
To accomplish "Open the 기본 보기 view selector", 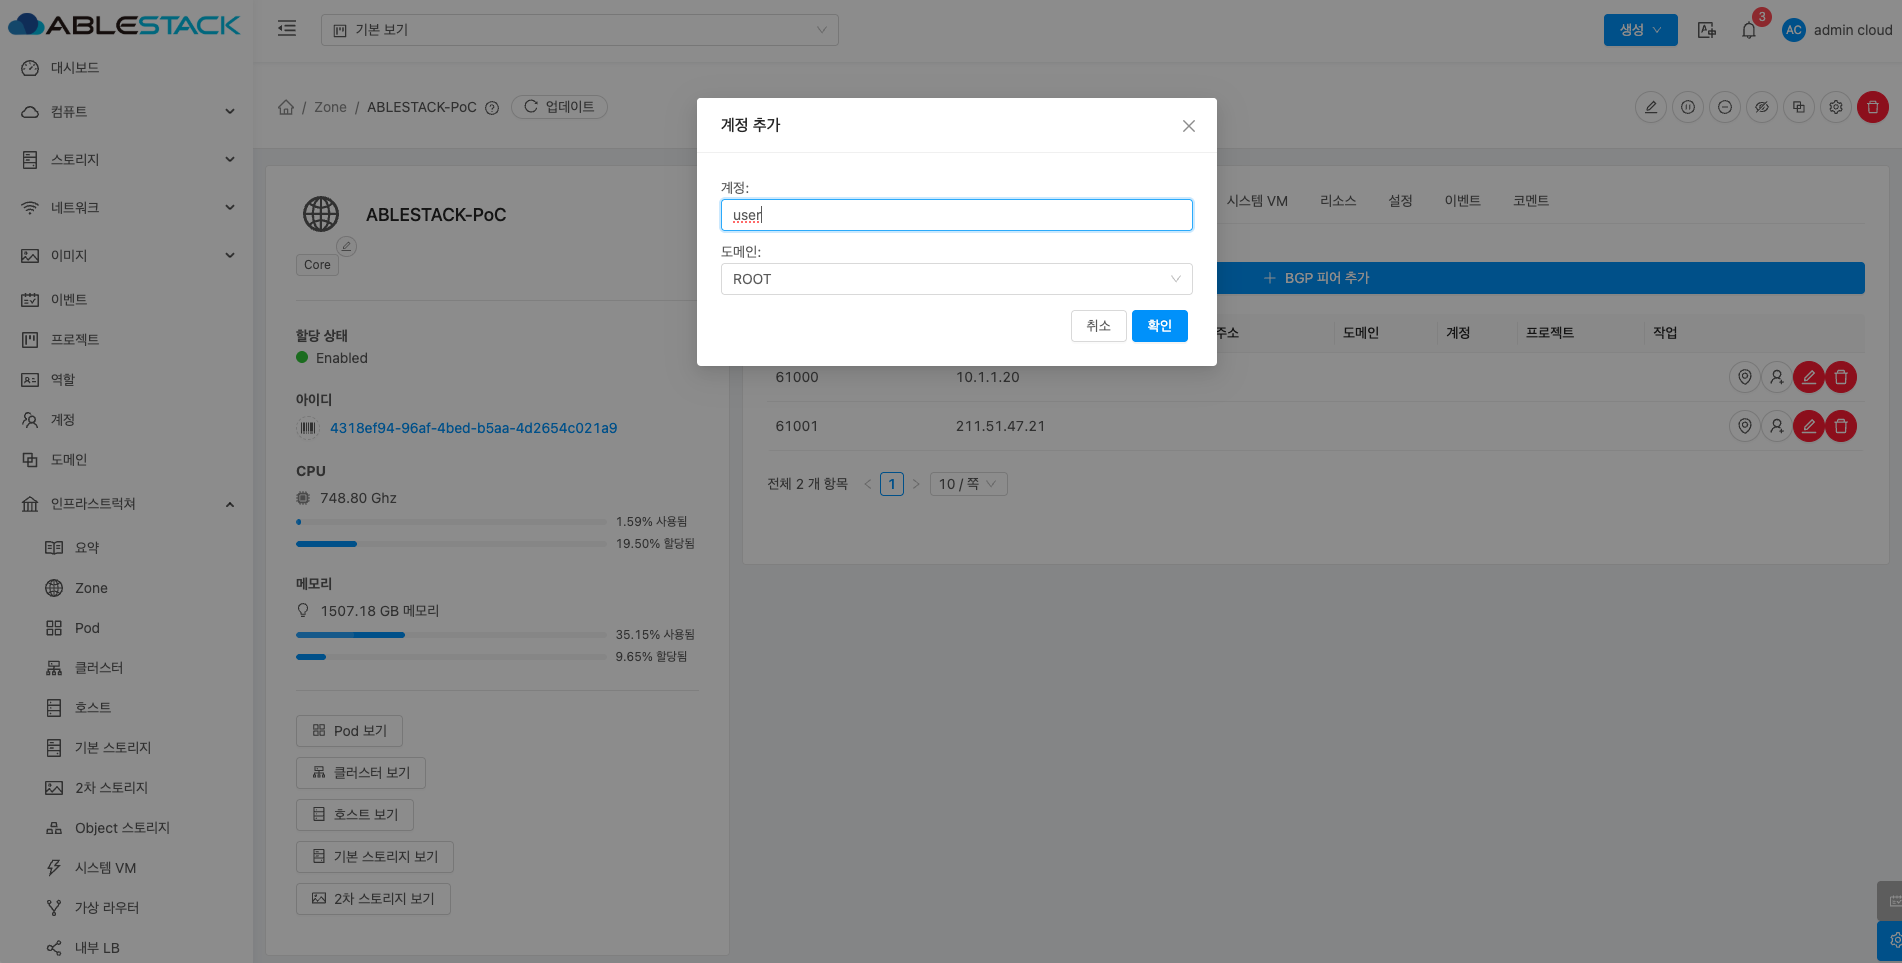I will pyautogui.click(x=579, y=30).
